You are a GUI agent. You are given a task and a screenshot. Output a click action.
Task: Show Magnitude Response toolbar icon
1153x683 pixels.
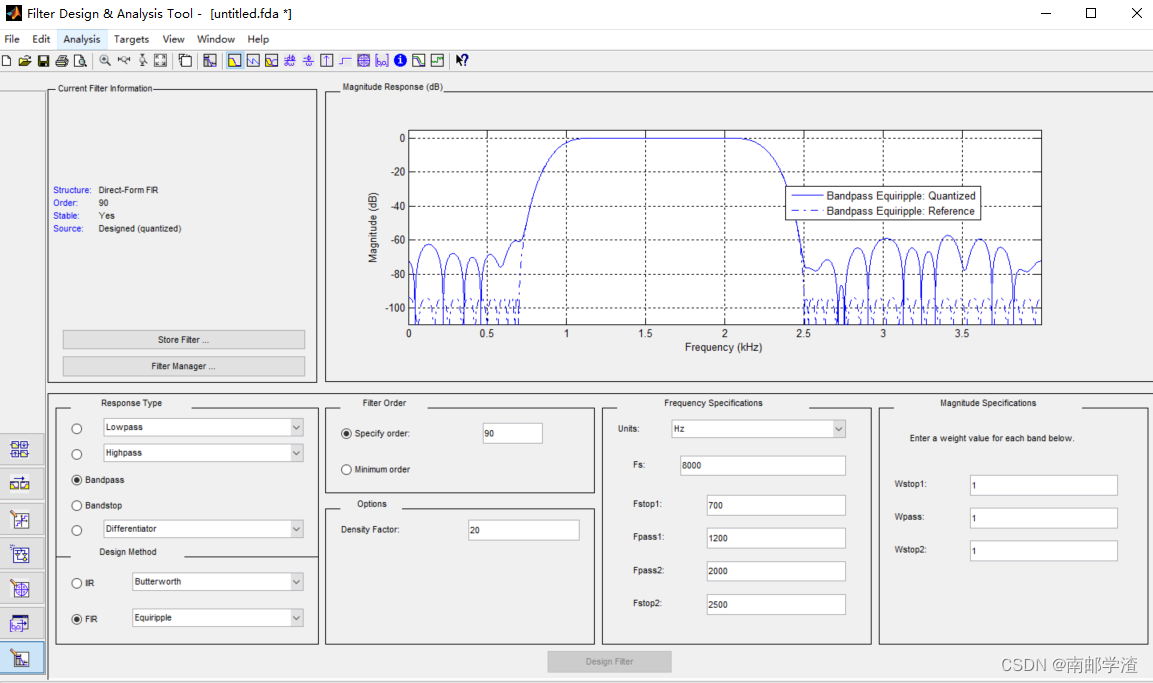click(x=235, y=60)
